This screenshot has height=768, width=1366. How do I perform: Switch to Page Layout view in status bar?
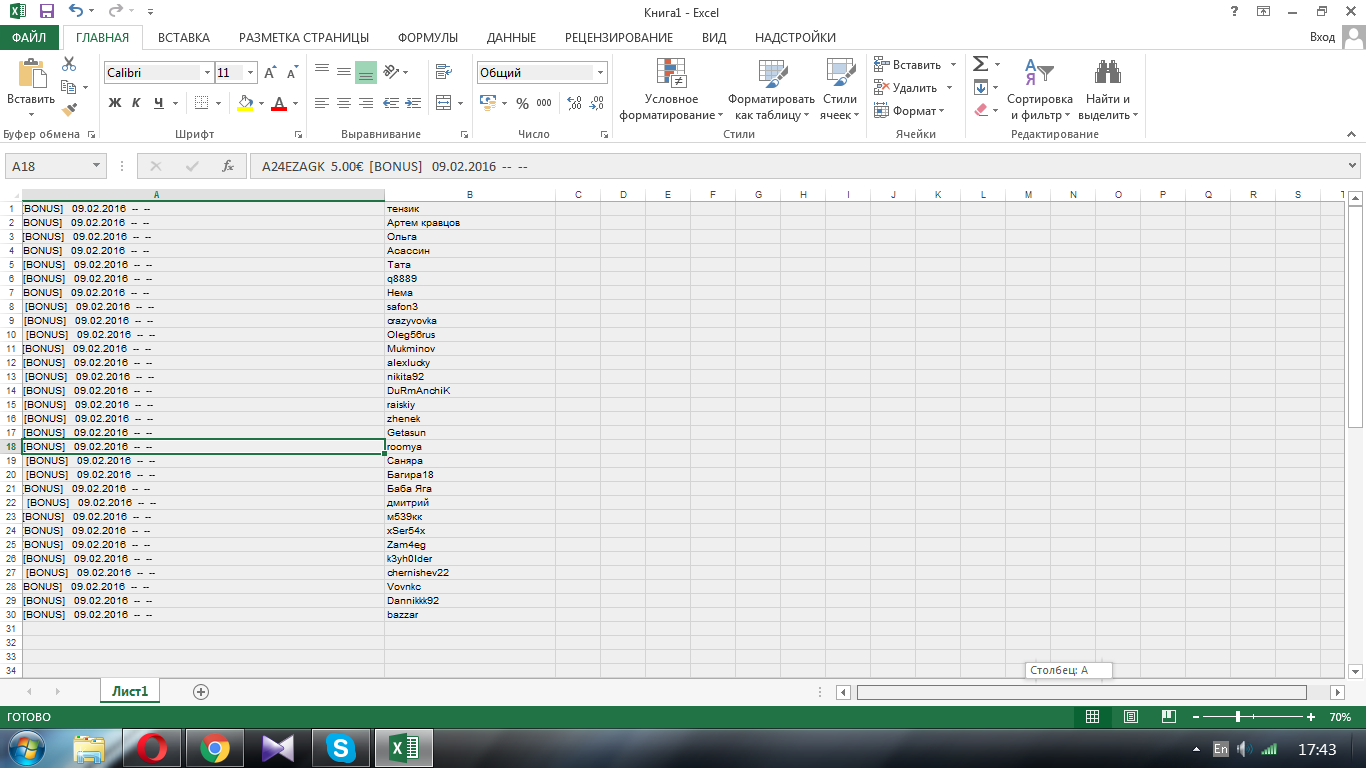coord(1130,717)
